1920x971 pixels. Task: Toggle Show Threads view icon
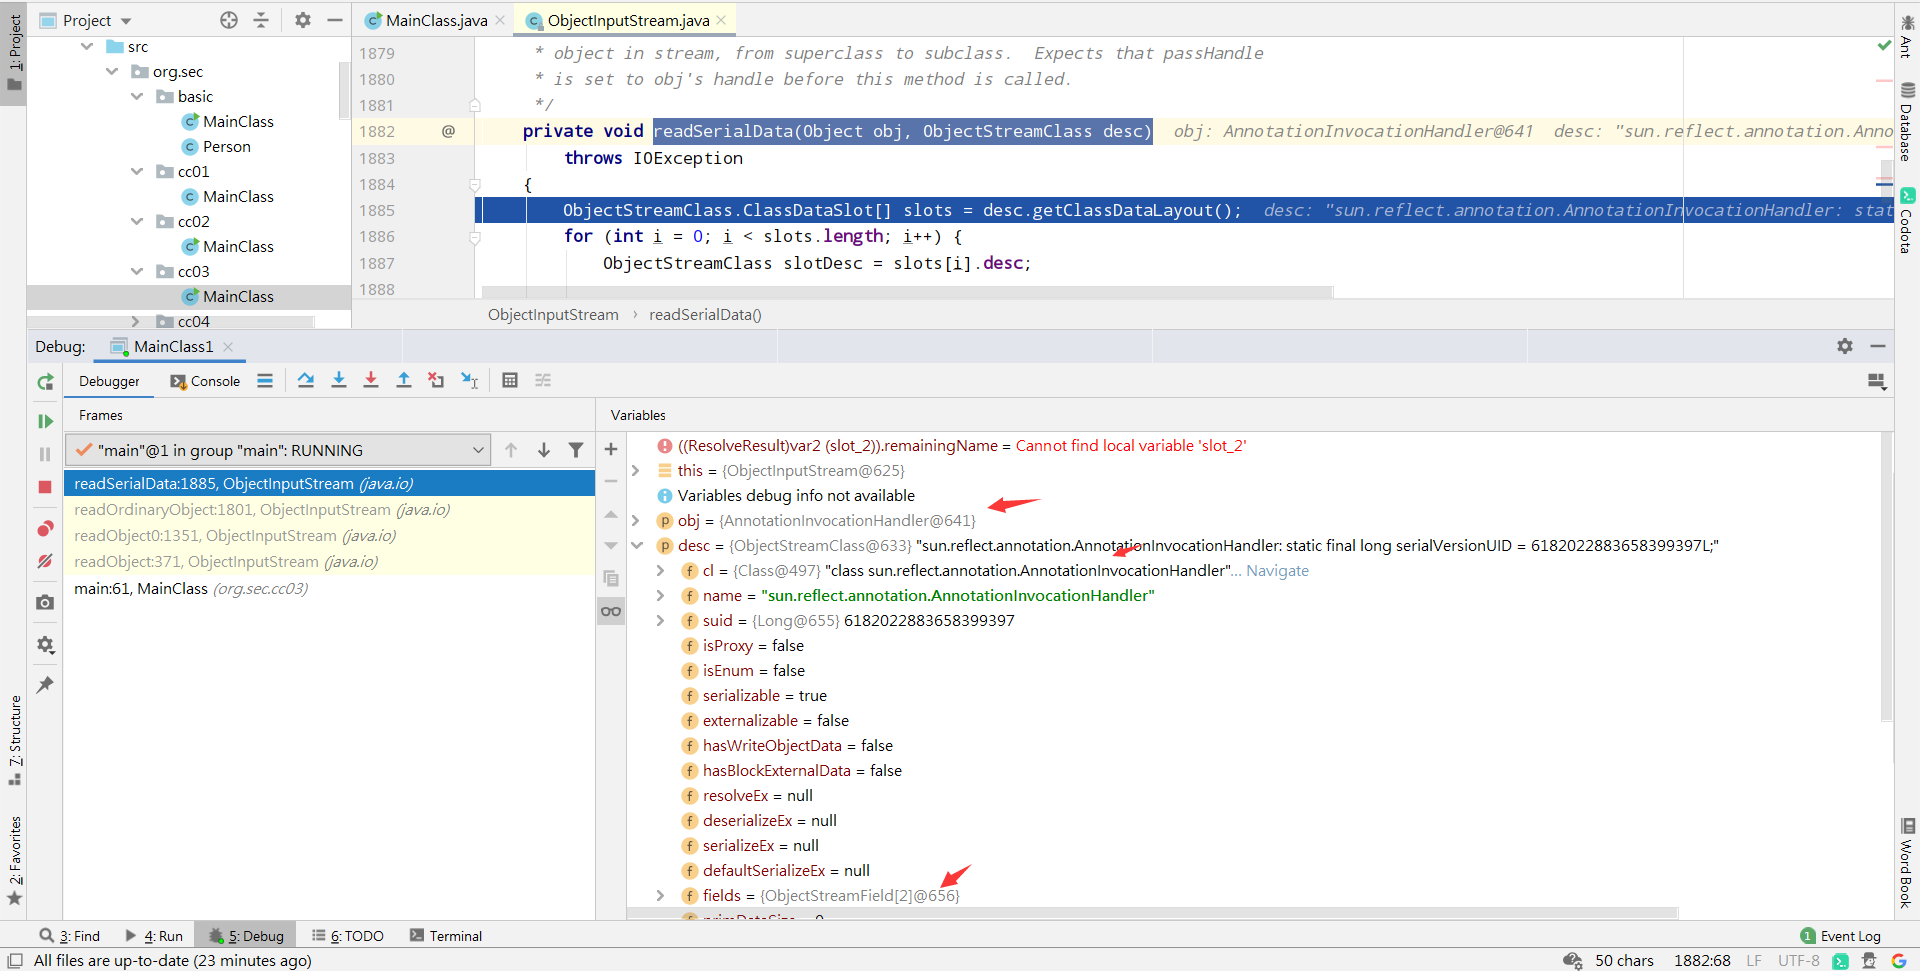[265, 380]
